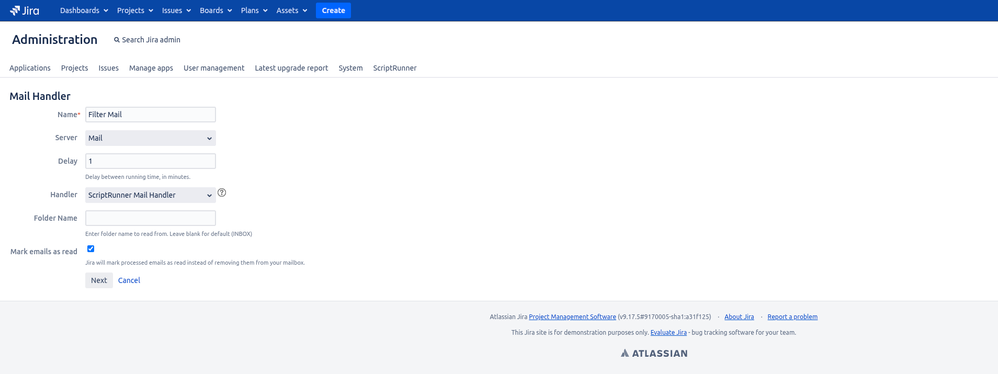Image resolution: width=998 pixels, height=374 pixels.
Task: Switch to the System admin tab
Action: pyautogui.click(x=351, y=68)
